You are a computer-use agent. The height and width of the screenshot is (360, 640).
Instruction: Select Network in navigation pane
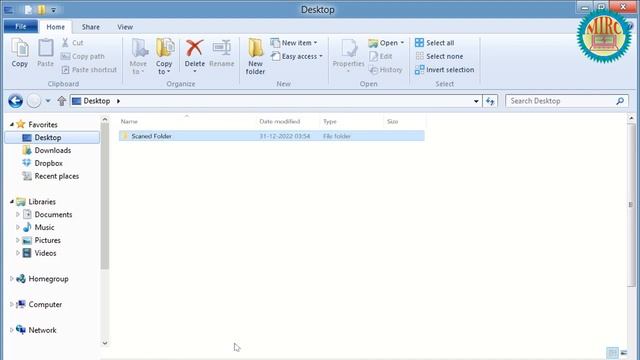point(42,330)
